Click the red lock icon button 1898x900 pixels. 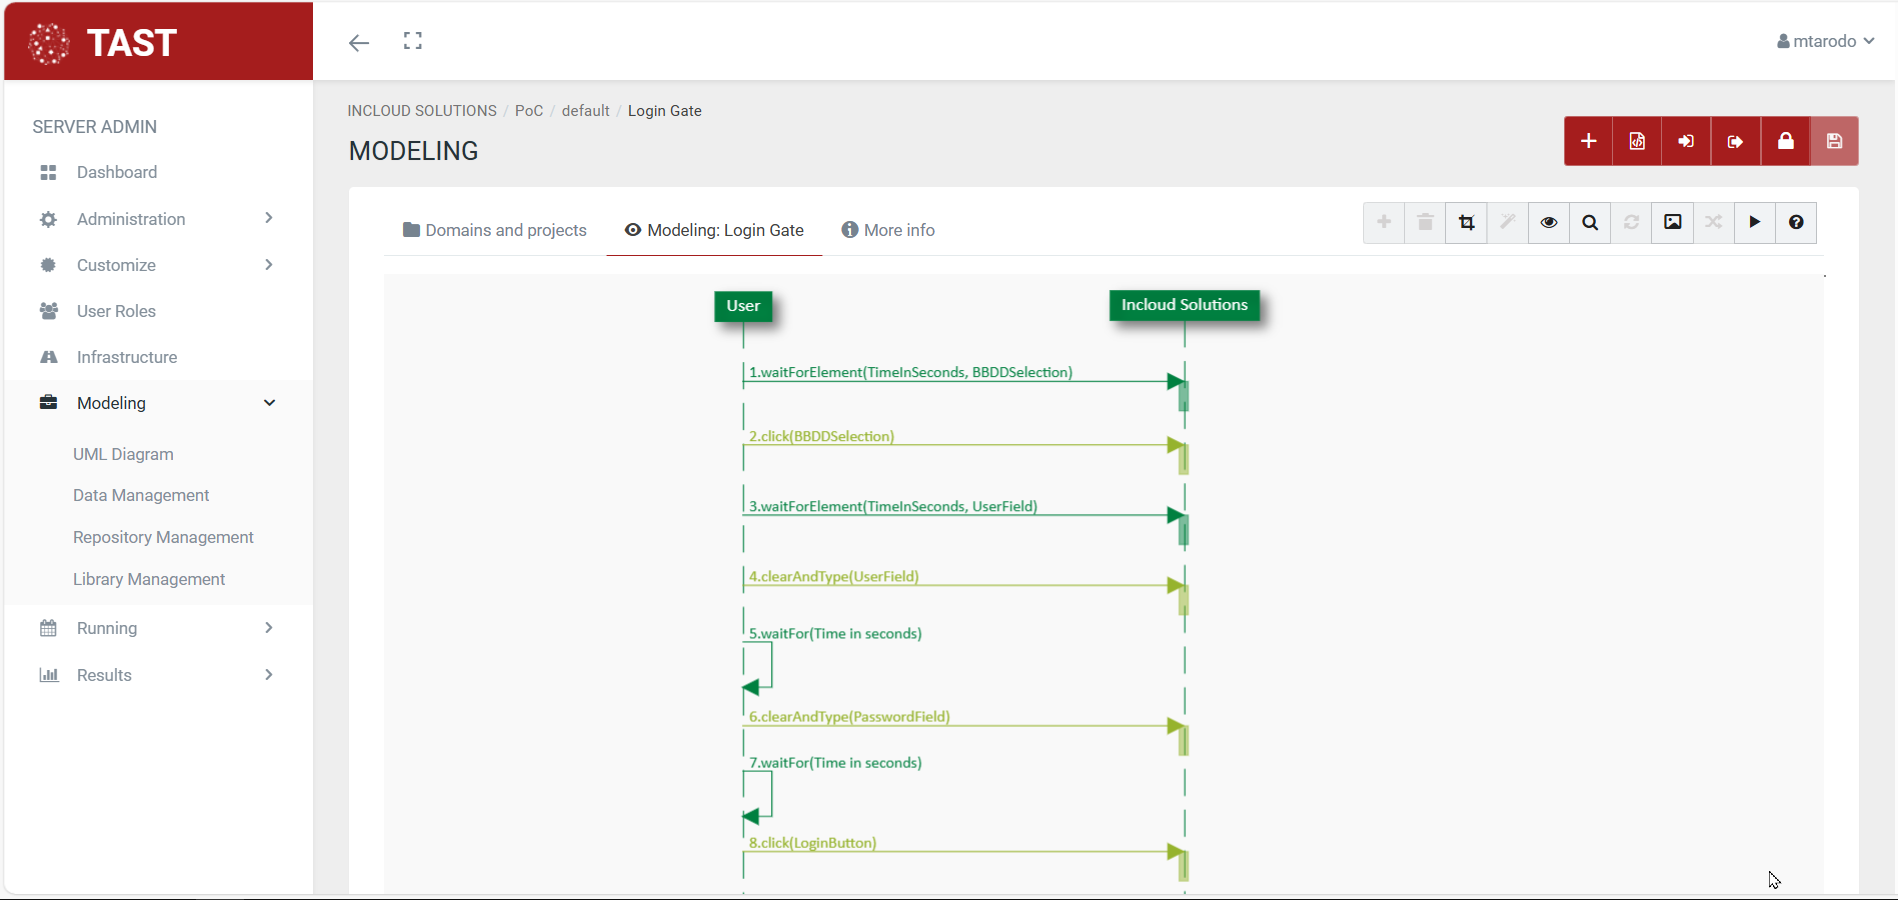1785,141
